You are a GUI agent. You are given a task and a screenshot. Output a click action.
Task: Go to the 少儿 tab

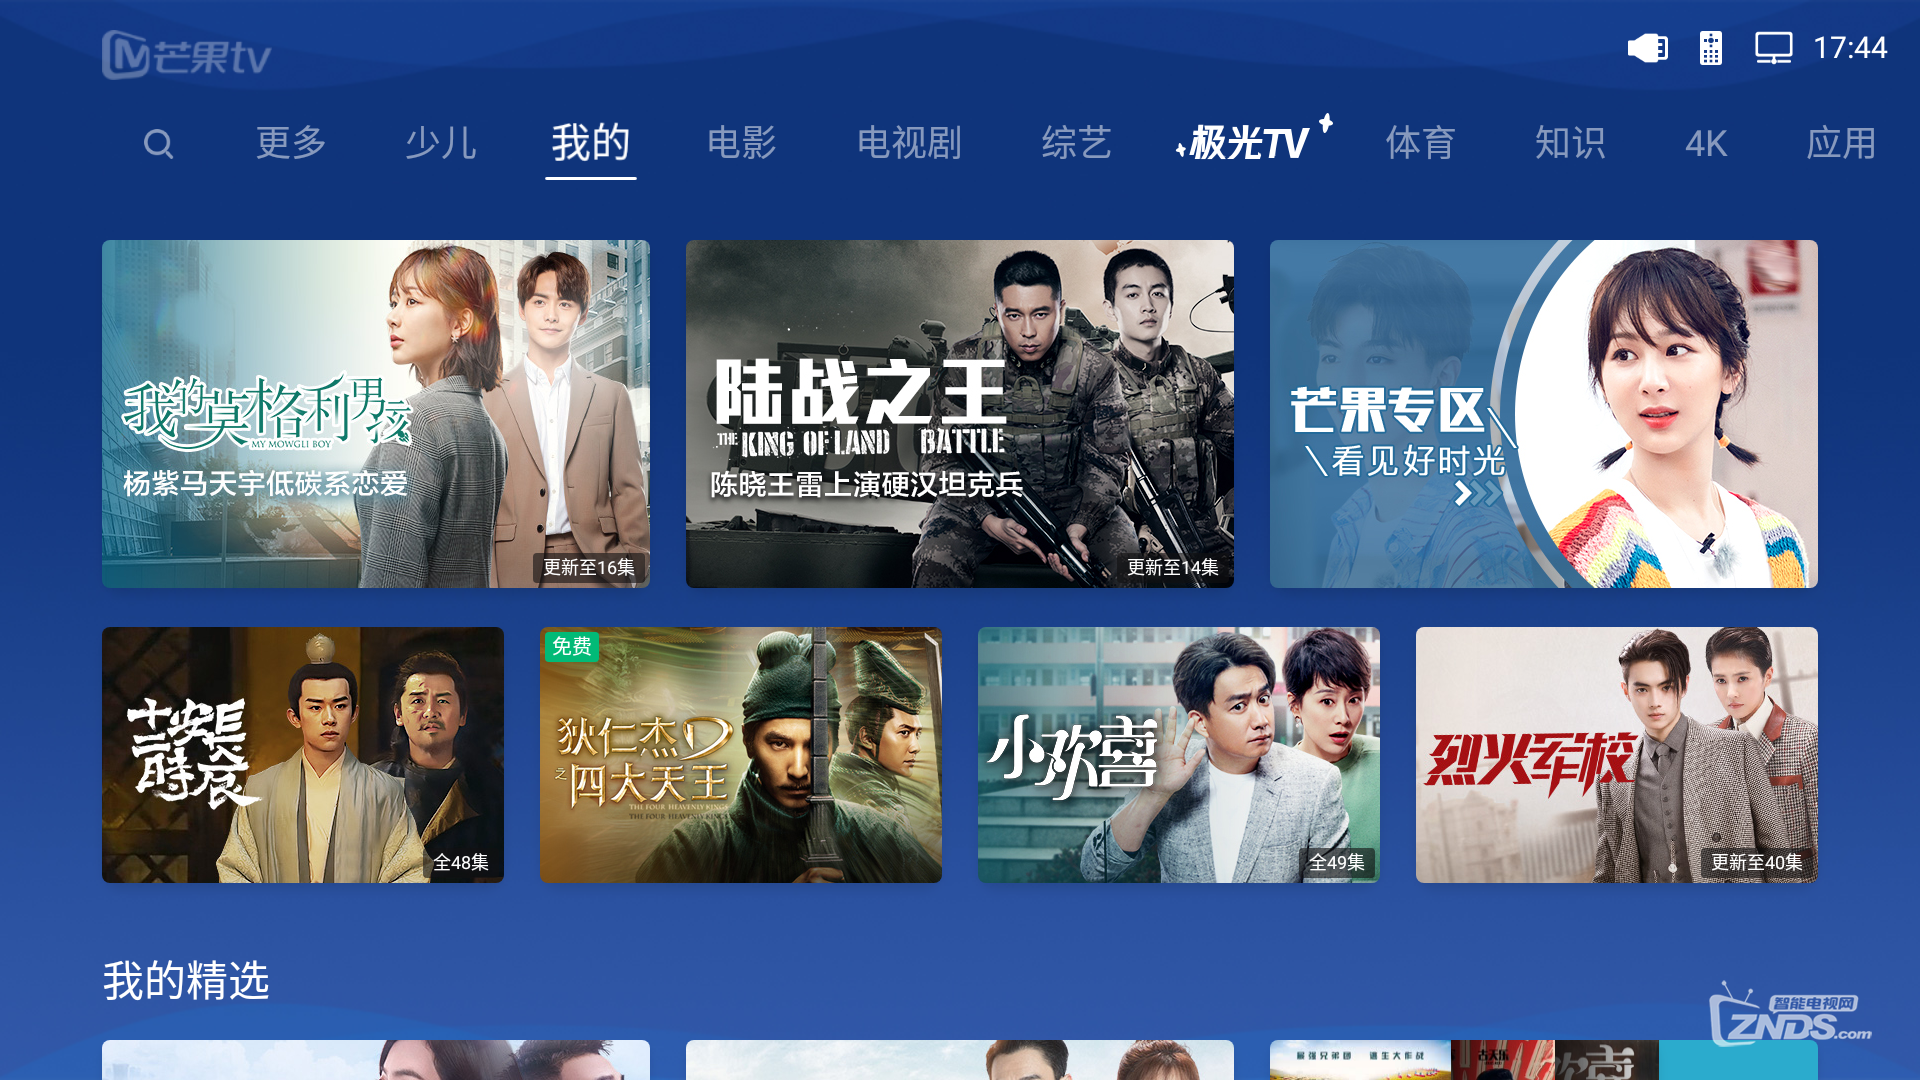[441, 143]
